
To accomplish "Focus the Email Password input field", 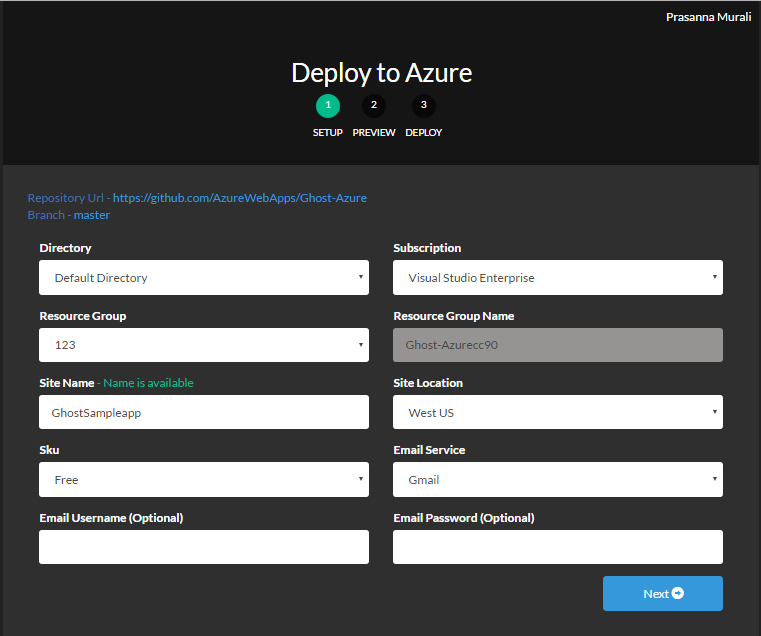I will point(557,547).
